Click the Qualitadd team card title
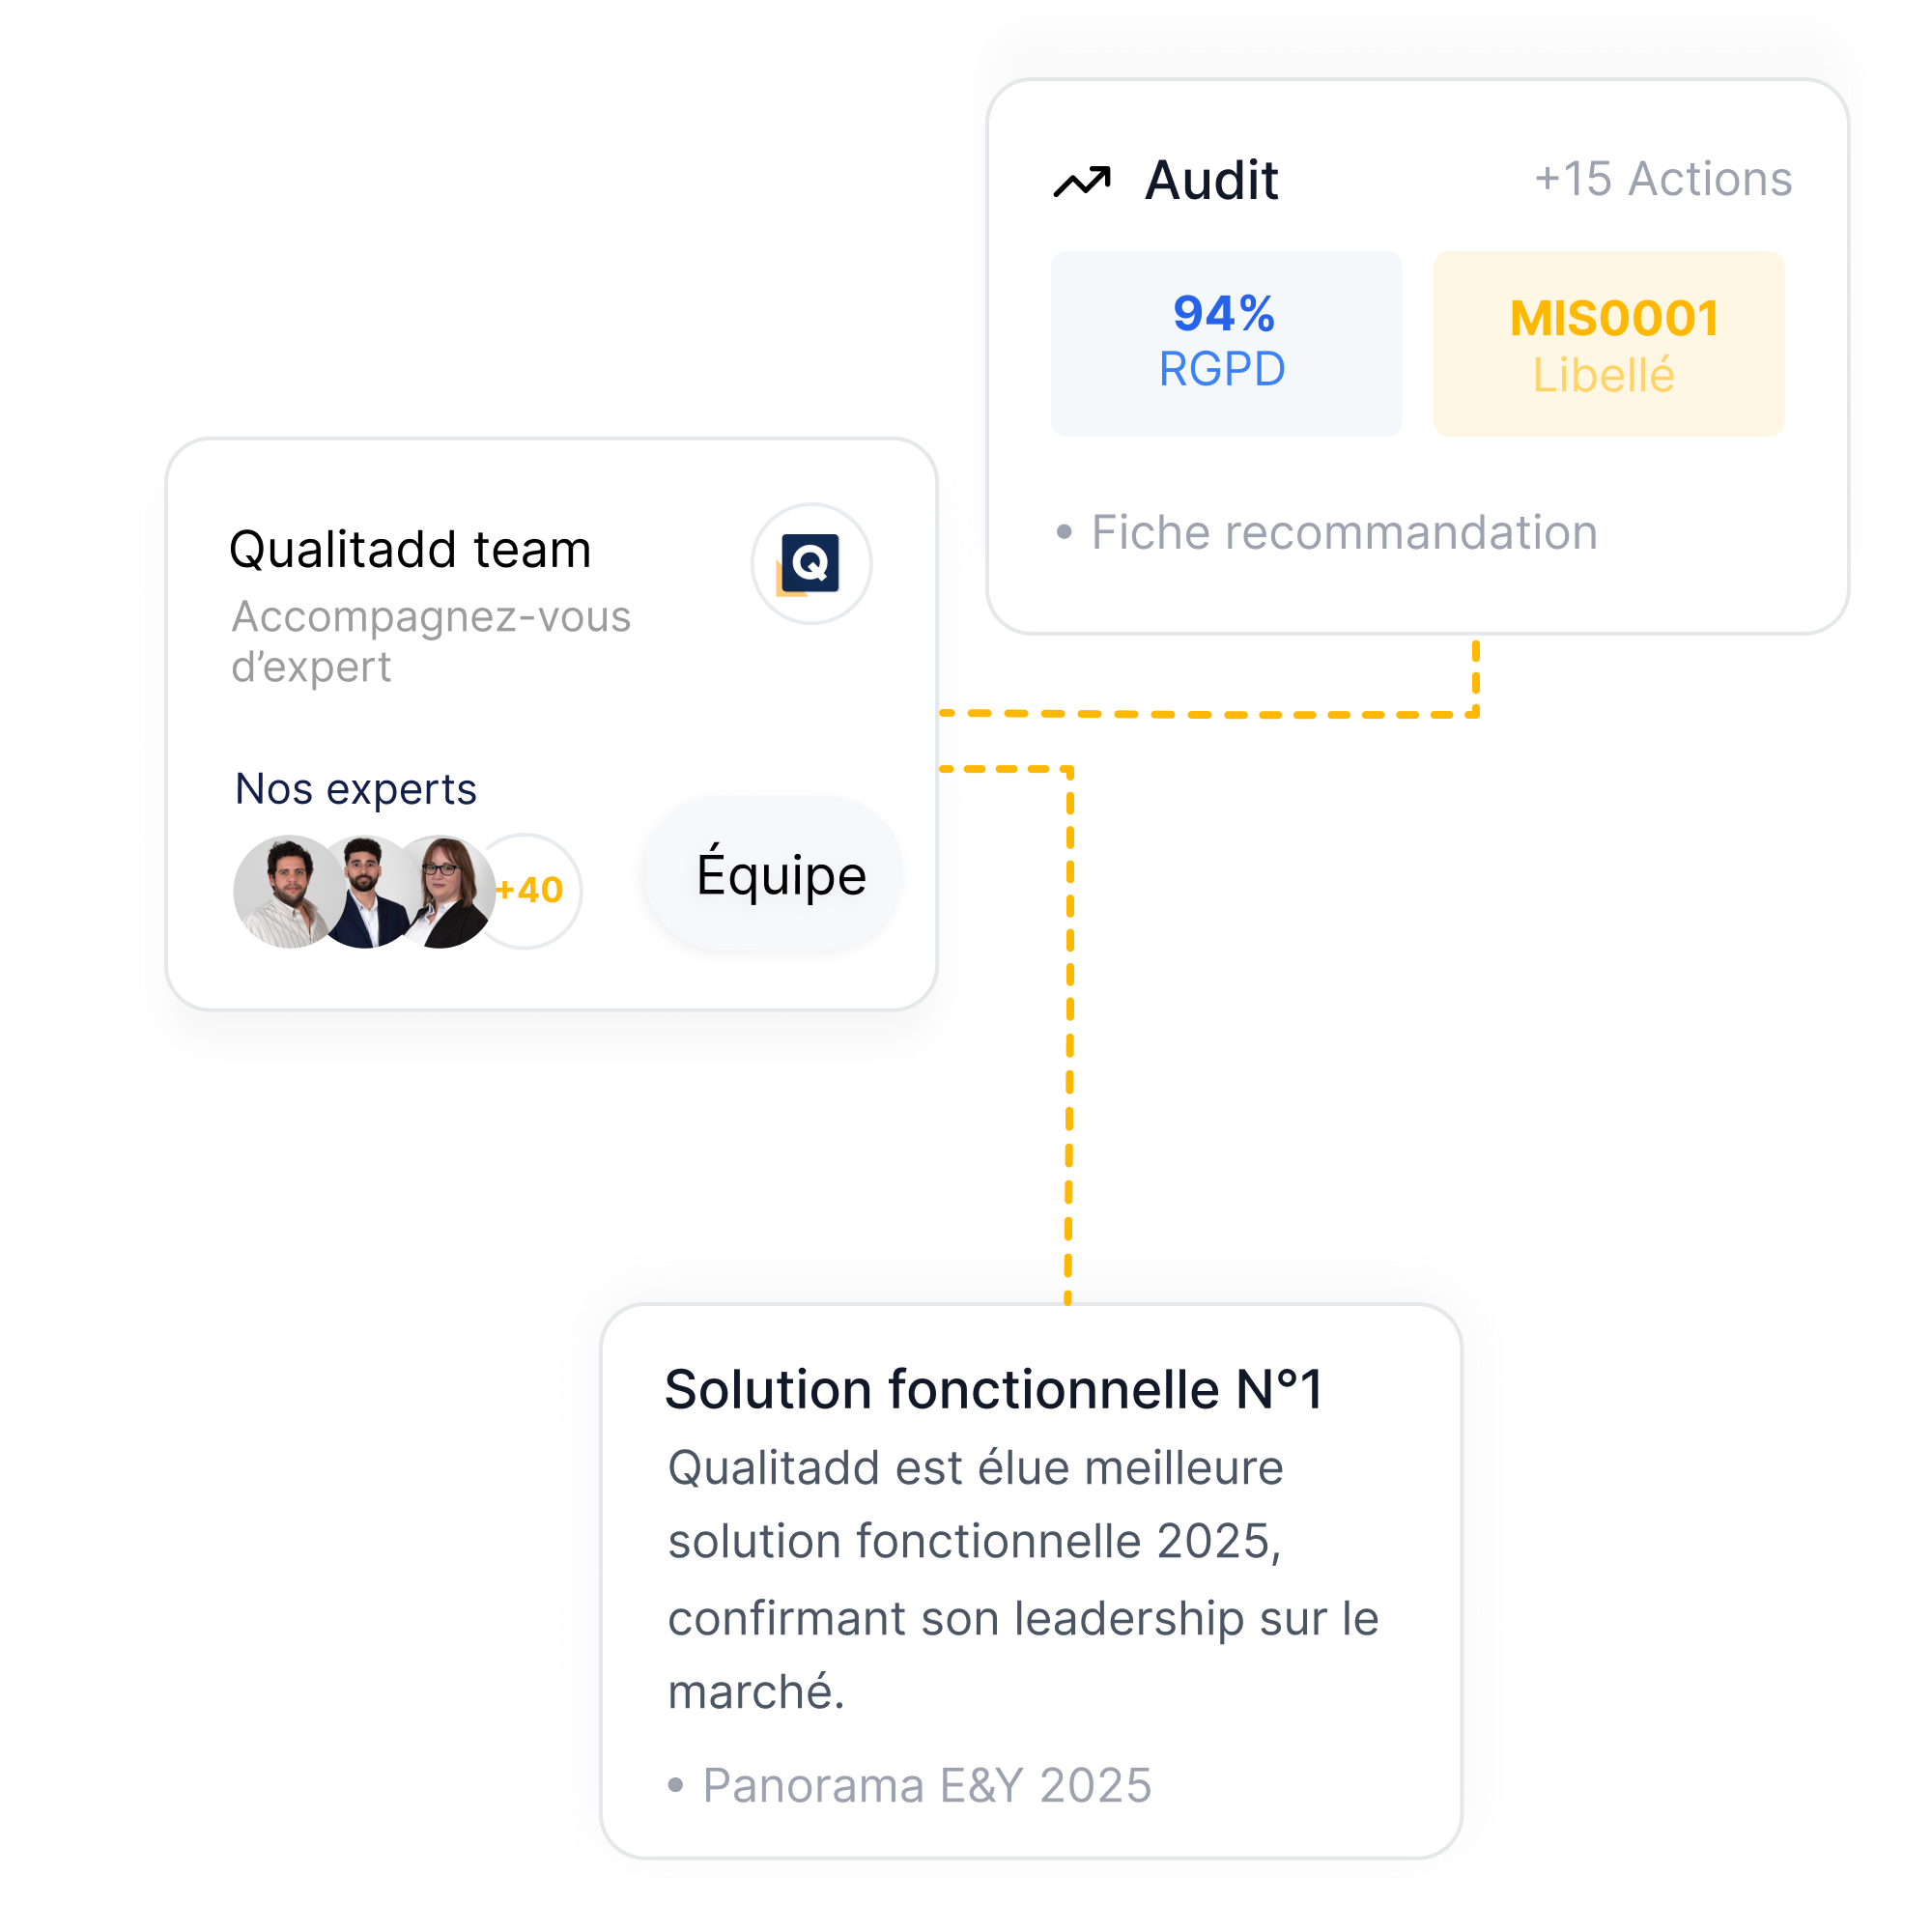Screen dimensions: 1932x1932 point(410,549)
